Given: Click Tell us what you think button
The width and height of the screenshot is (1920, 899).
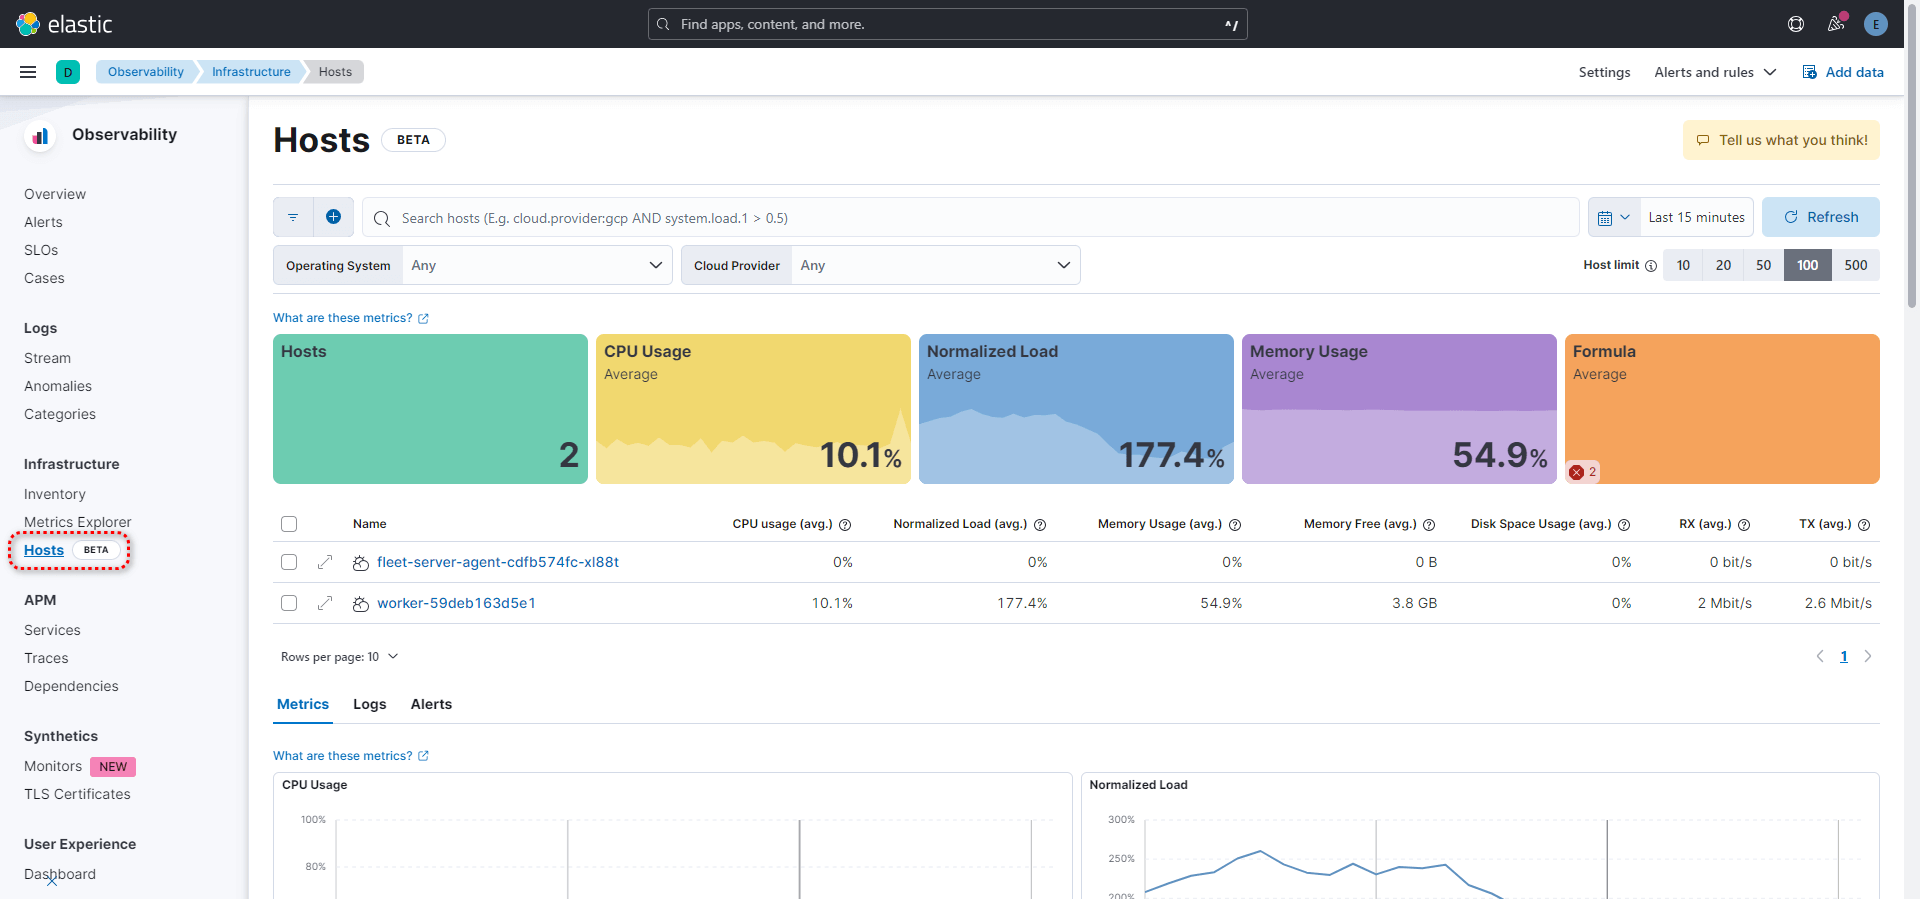Looking at the screenshot, I should (1781, 140).
